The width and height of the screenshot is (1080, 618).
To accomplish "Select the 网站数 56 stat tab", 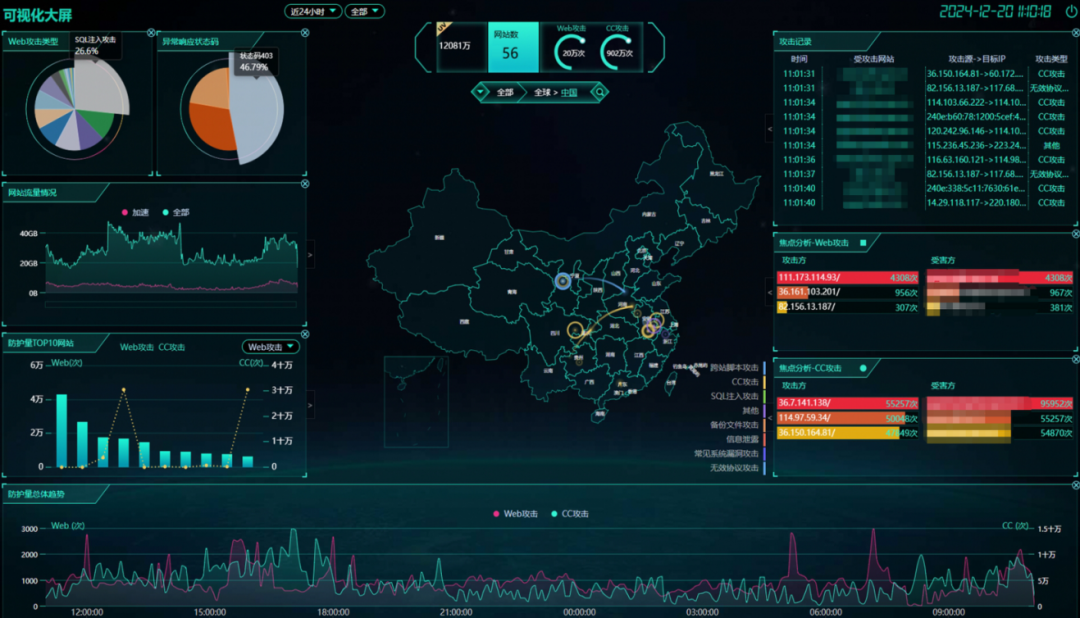I will tap(510, 46).
